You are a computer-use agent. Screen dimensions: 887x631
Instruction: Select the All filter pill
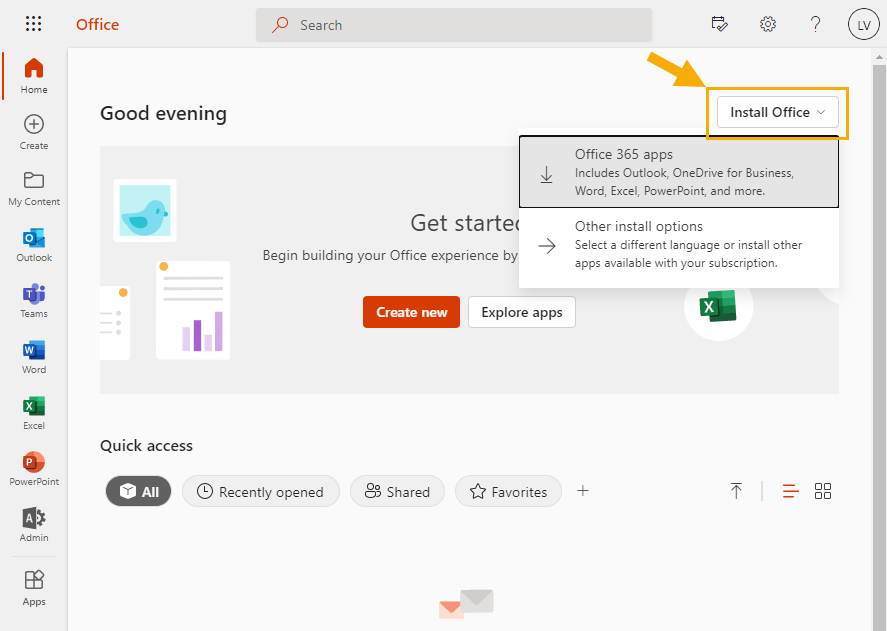click(x=139, y=491)
